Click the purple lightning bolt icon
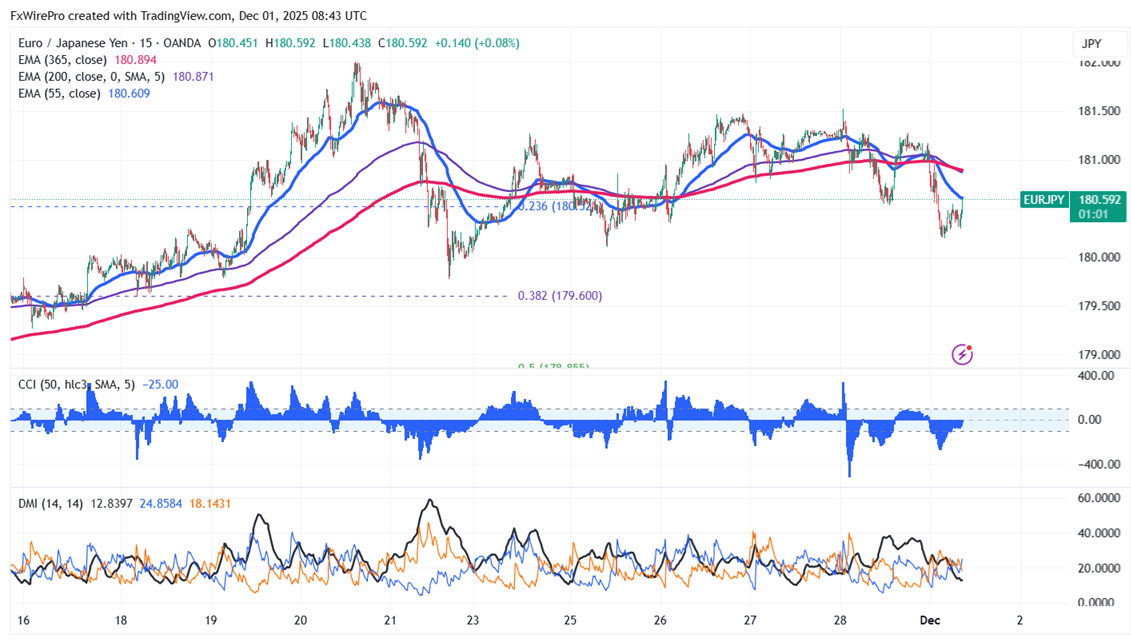 962,353
